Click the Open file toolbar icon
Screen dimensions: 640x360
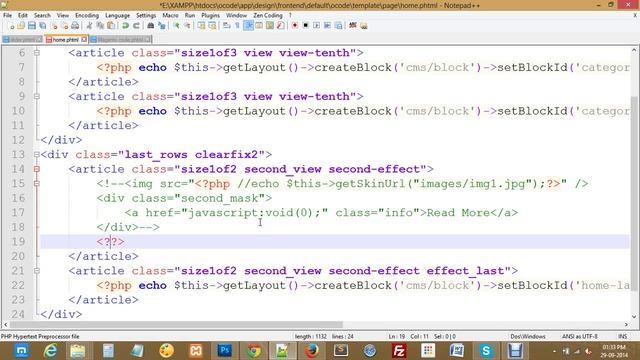(x=21, y=26)
